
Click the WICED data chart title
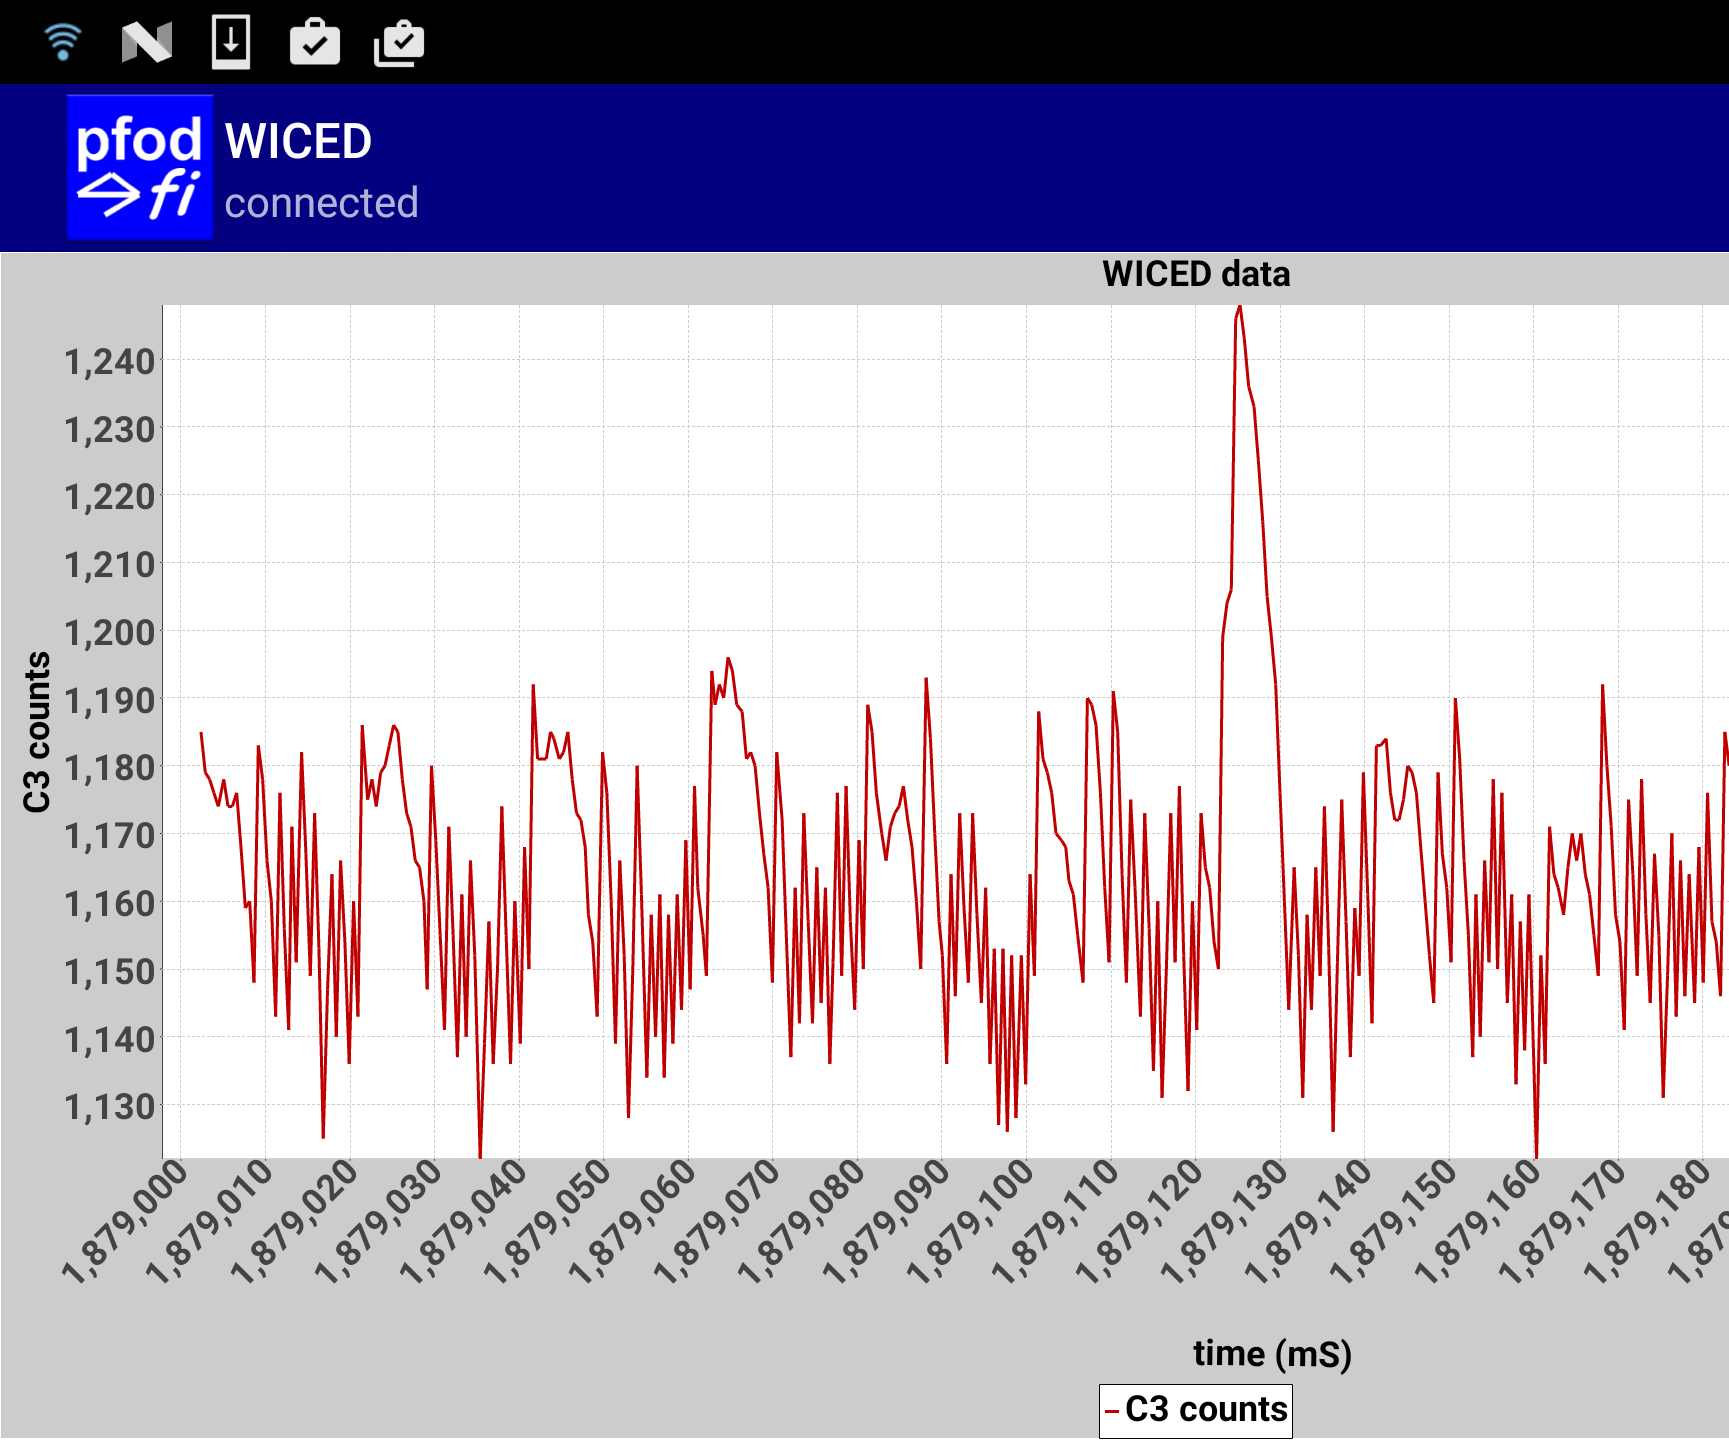coord(1196,274)
